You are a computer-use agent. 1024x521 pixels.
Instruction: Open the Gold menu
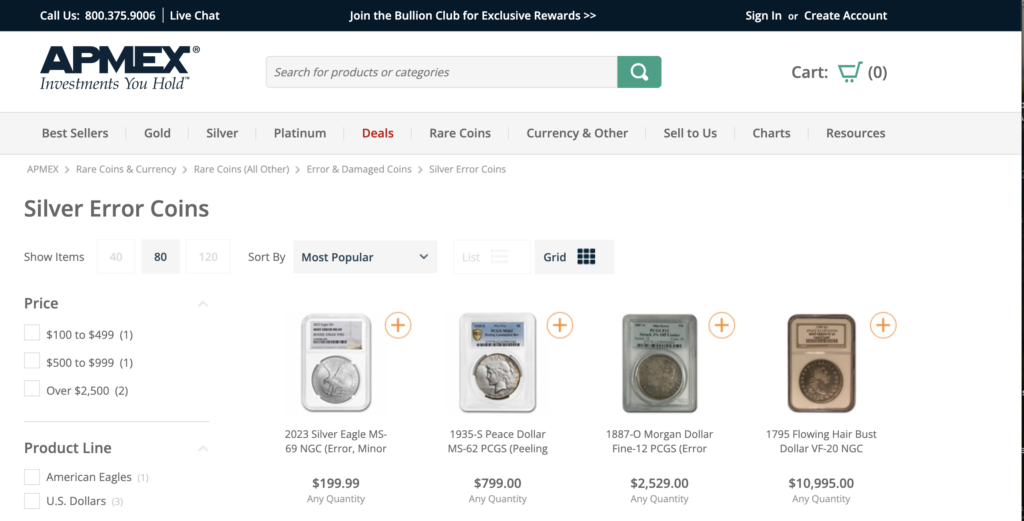pyautogui.click(x=157, y=133)
